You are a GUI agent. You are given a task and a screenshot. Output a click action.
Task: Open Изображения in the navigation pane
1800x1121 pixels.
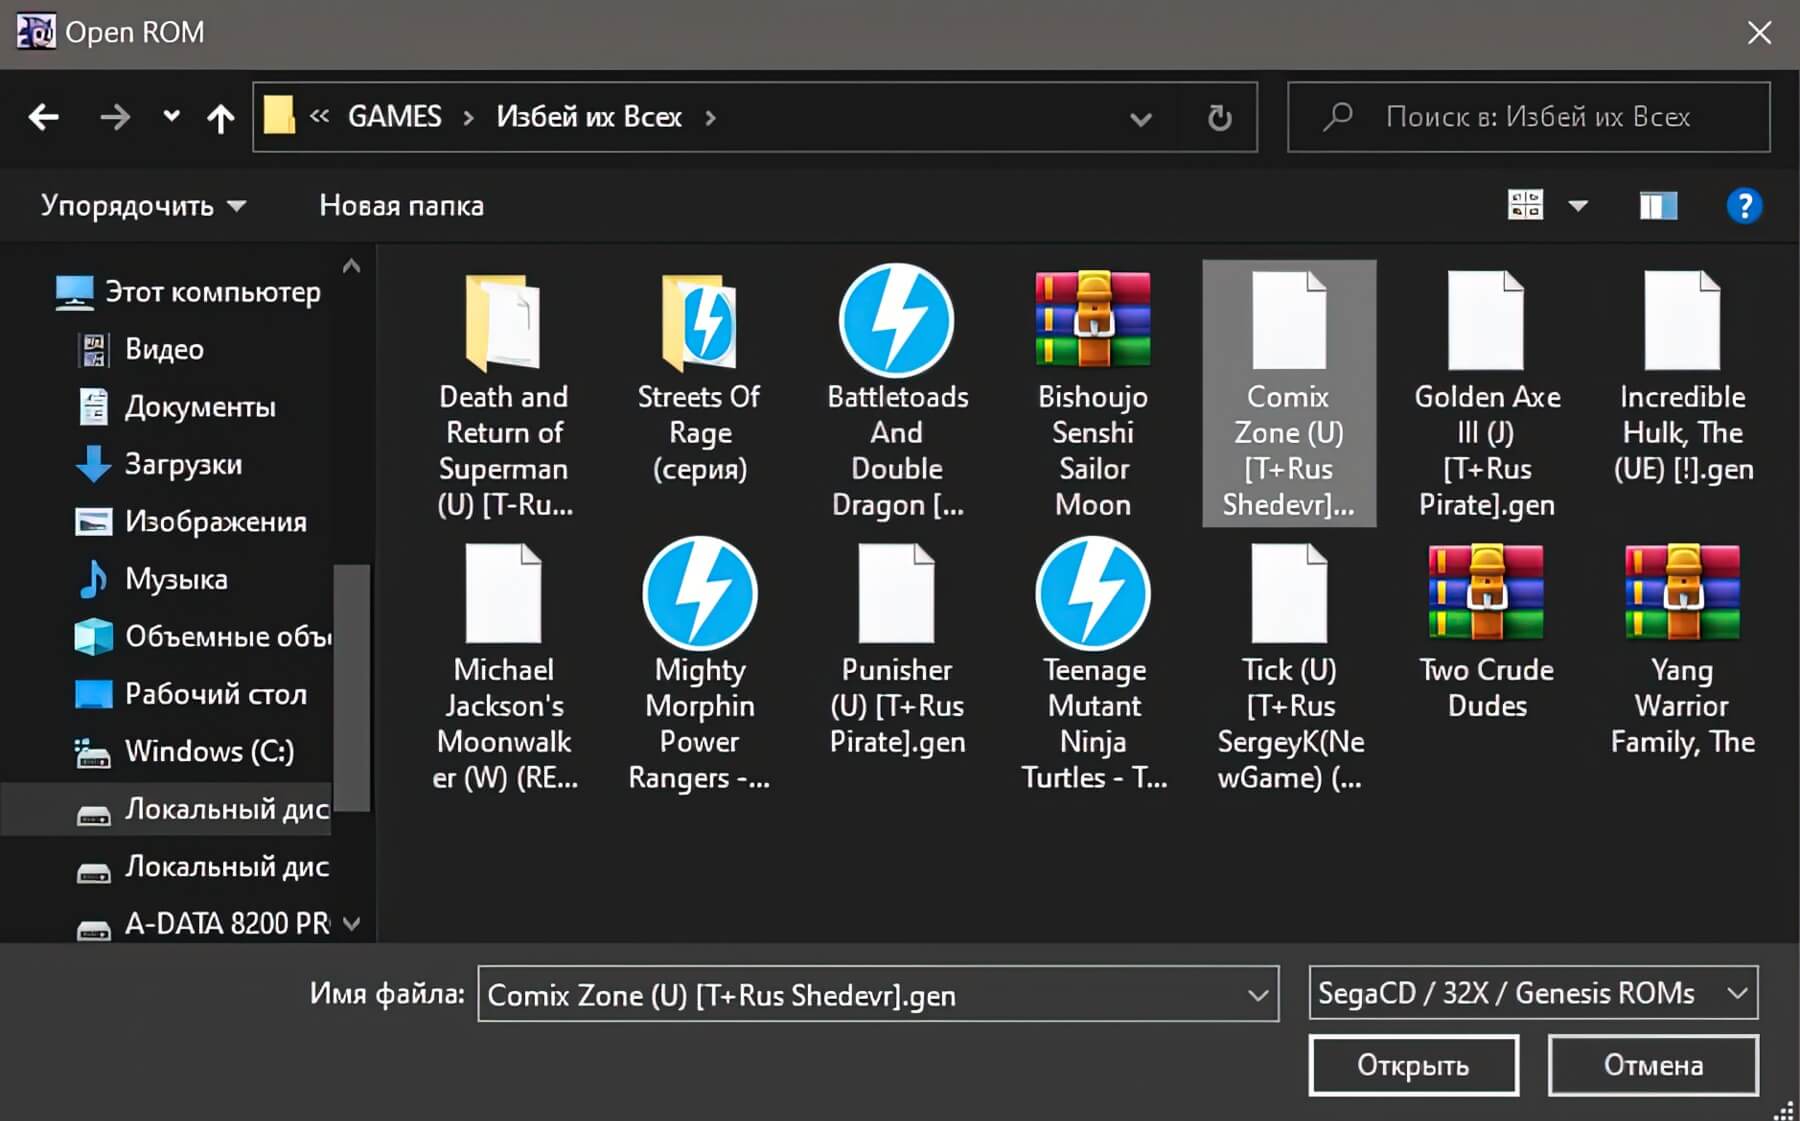(x=192, y=522)
